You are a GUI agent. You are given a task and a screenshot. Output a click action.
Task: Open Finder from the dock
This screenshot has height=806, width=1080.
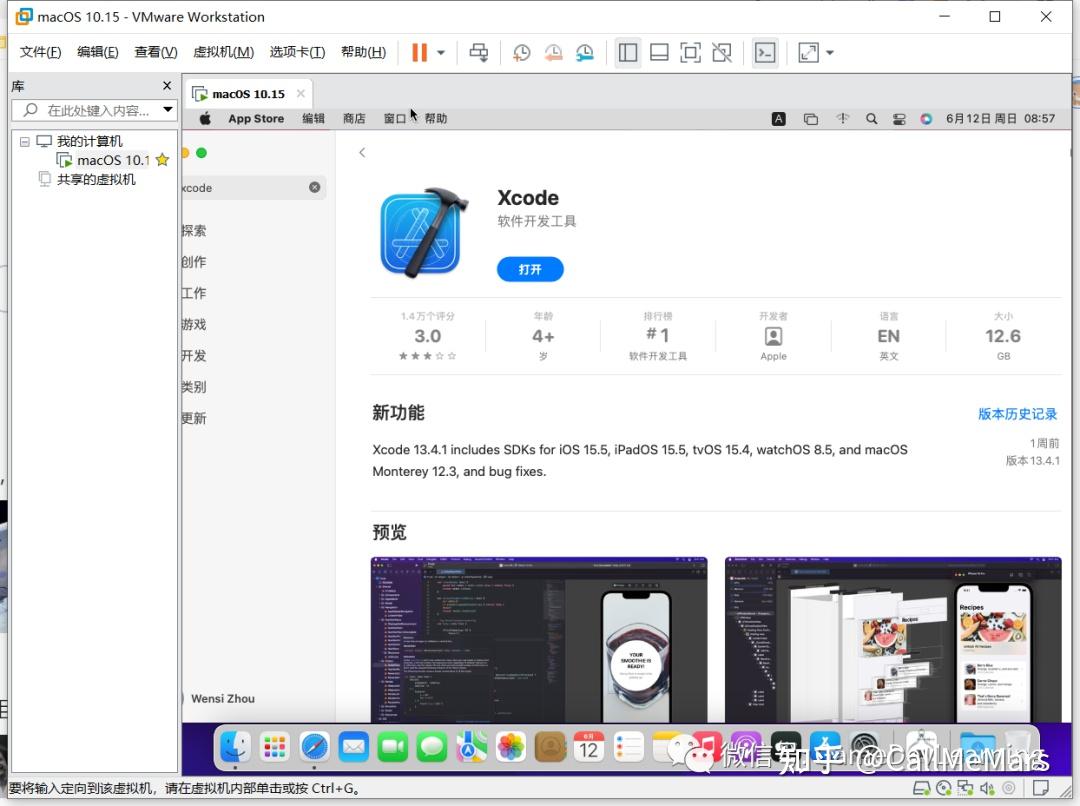(x=235, y=747)
